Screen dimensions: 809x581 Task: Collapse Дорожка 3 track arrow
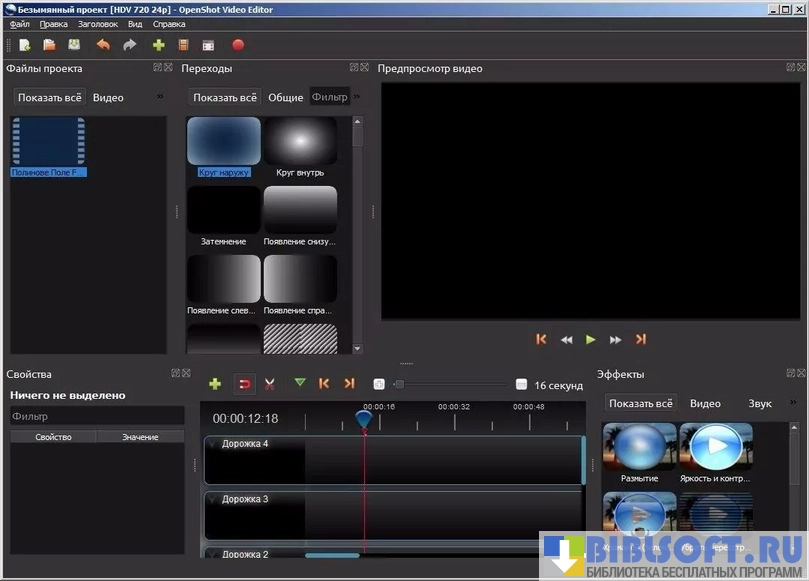point(212,499)
